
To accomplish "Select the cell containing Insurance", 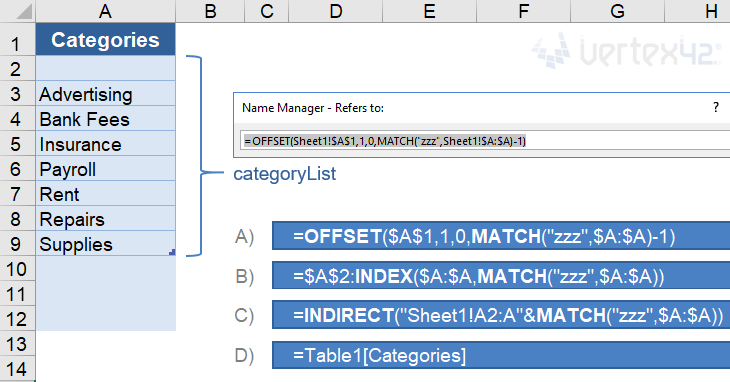I will (105, 144).
